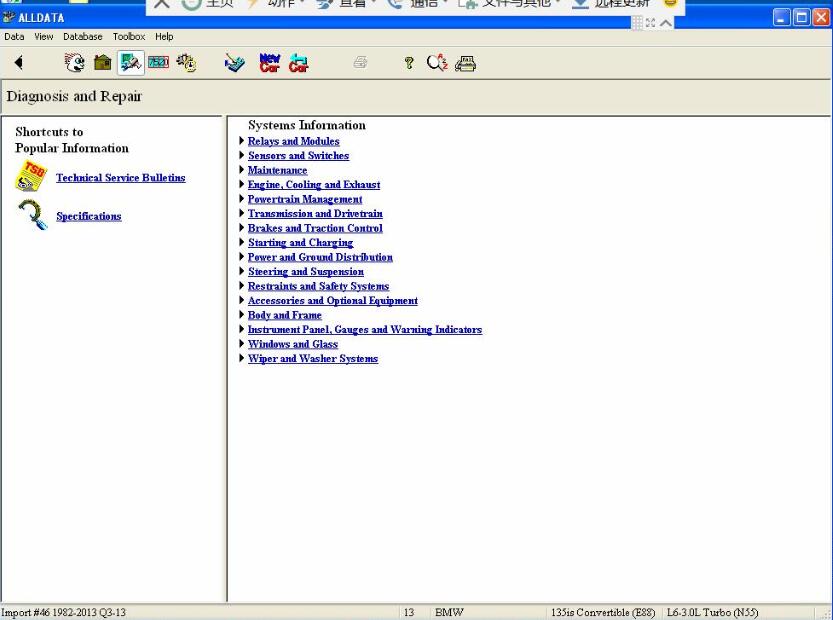Expand the Body and Frame arrow
The height and width of the screenshot is (620, 833).
(242, 315)
